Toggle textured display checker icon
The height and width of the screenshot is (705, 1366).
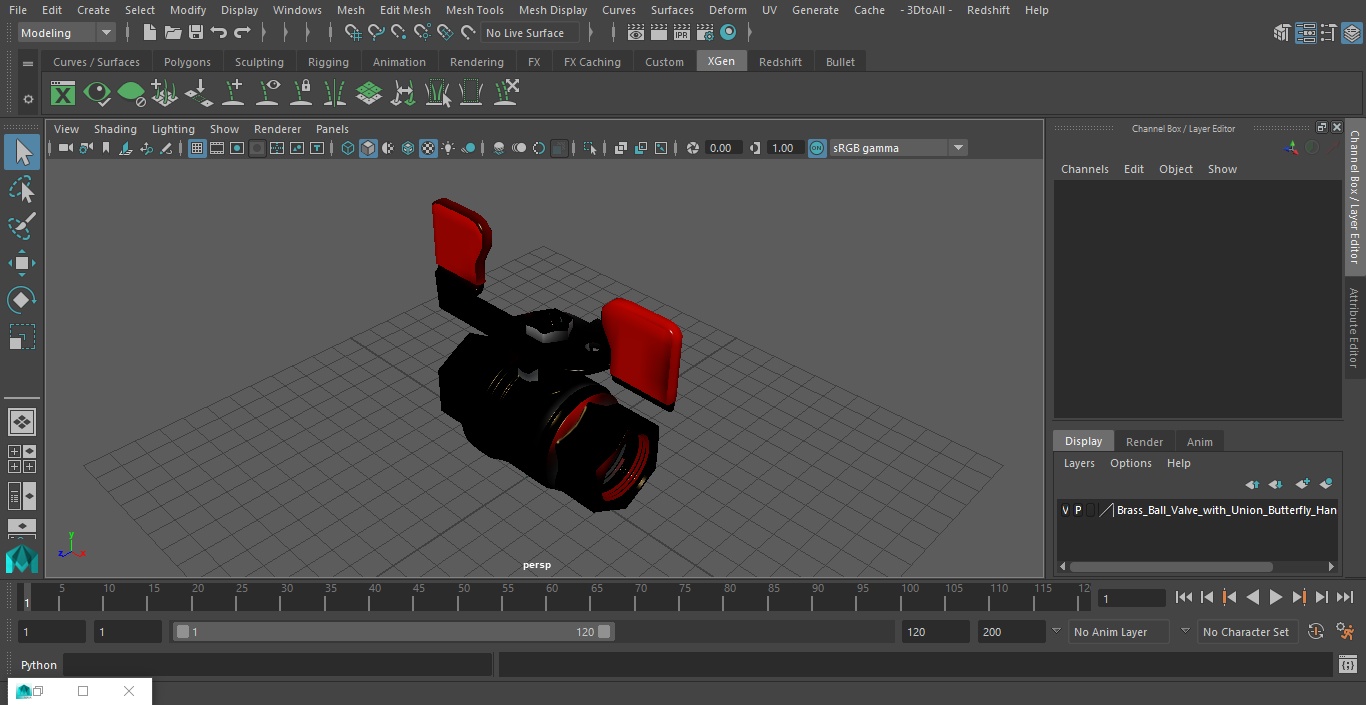coord(428,148)
